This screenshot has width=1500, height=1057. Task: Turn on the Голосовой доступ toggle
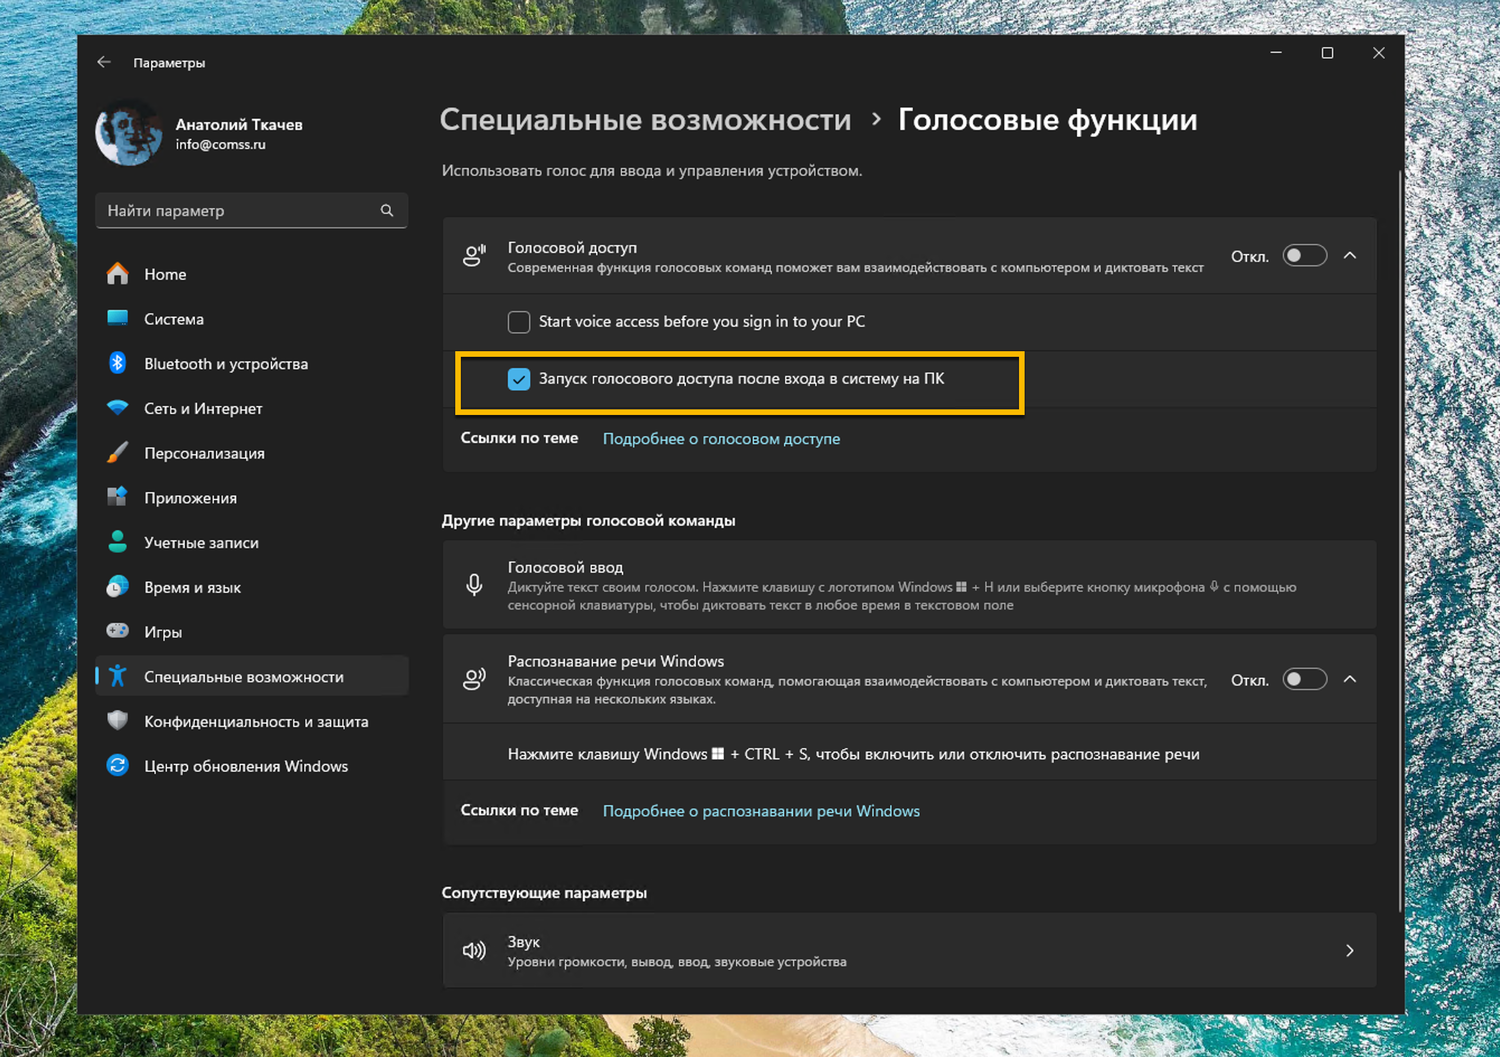[x=1304, y=256]
